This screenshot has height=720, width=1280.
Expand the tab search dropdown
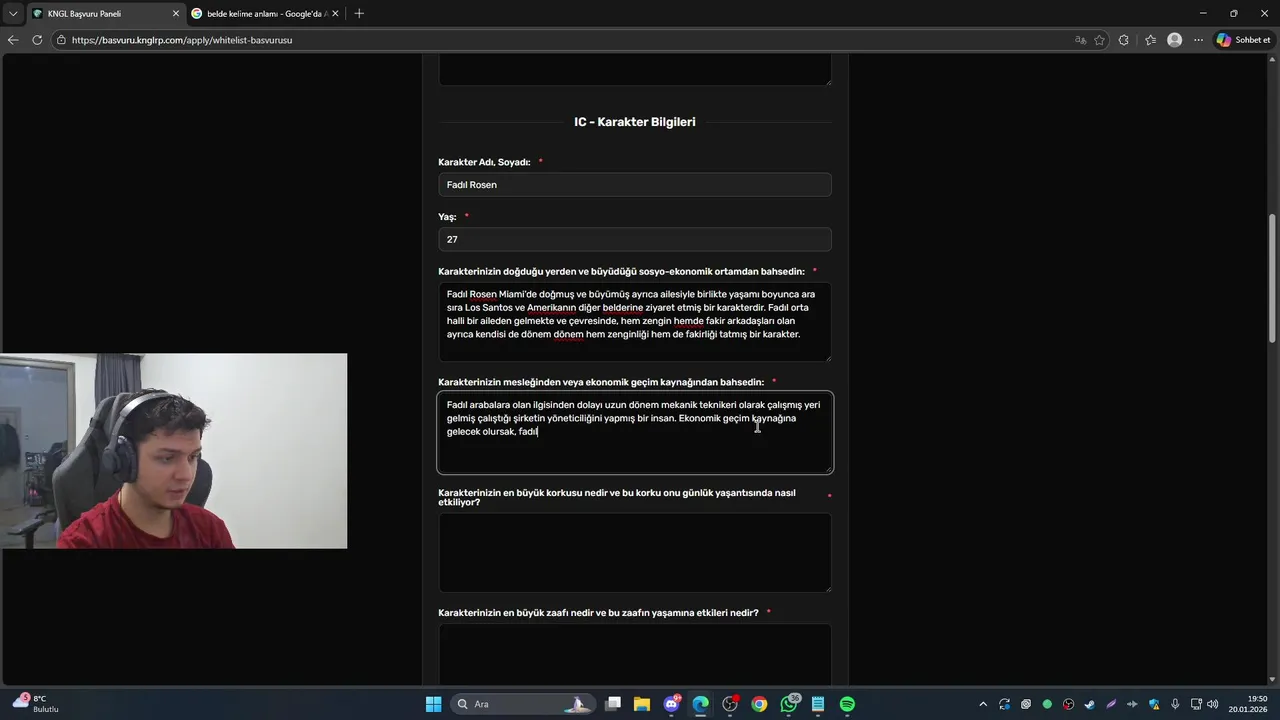click(13, 13)
